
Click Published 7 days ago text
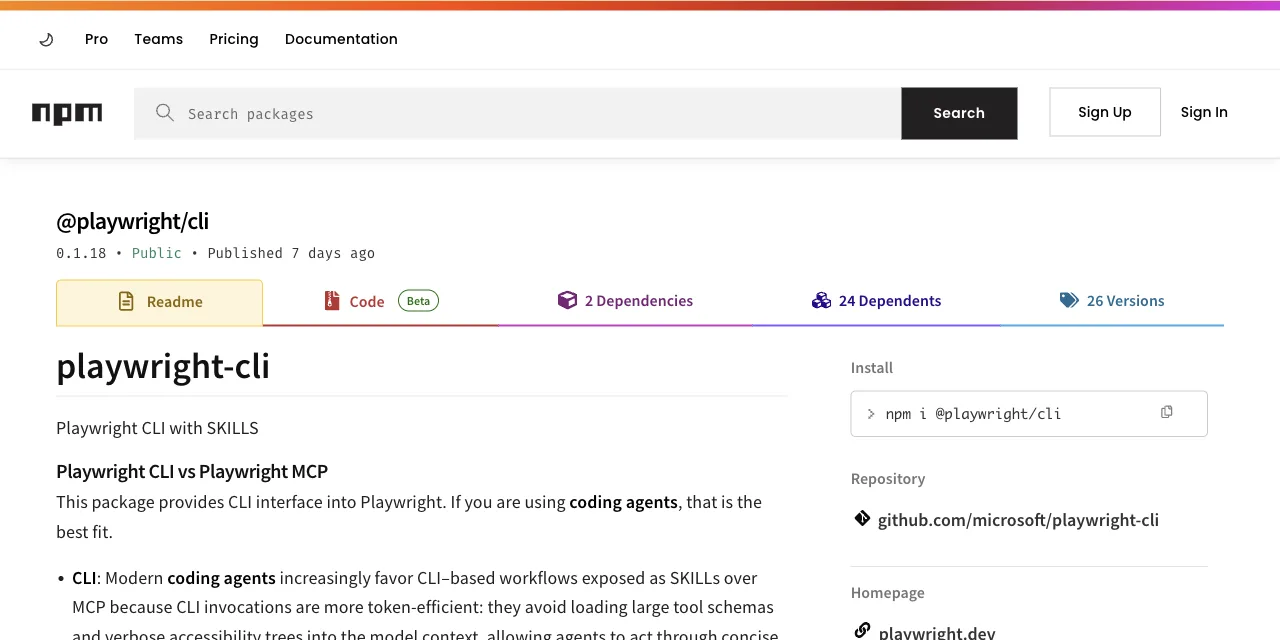tap(291, 253)
